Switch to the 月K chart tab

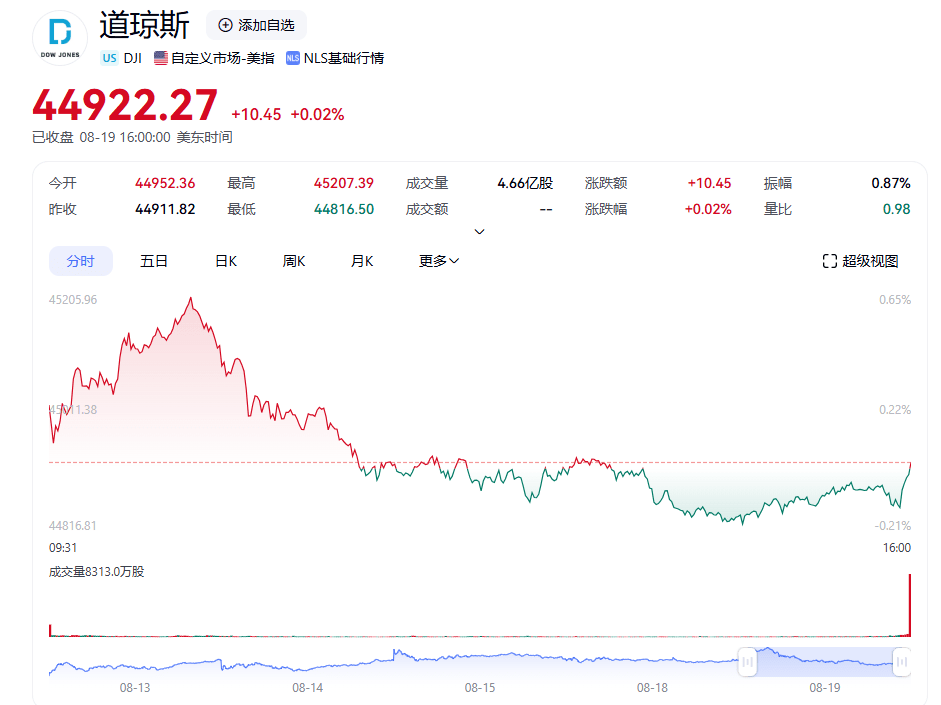tap(362, 261)
